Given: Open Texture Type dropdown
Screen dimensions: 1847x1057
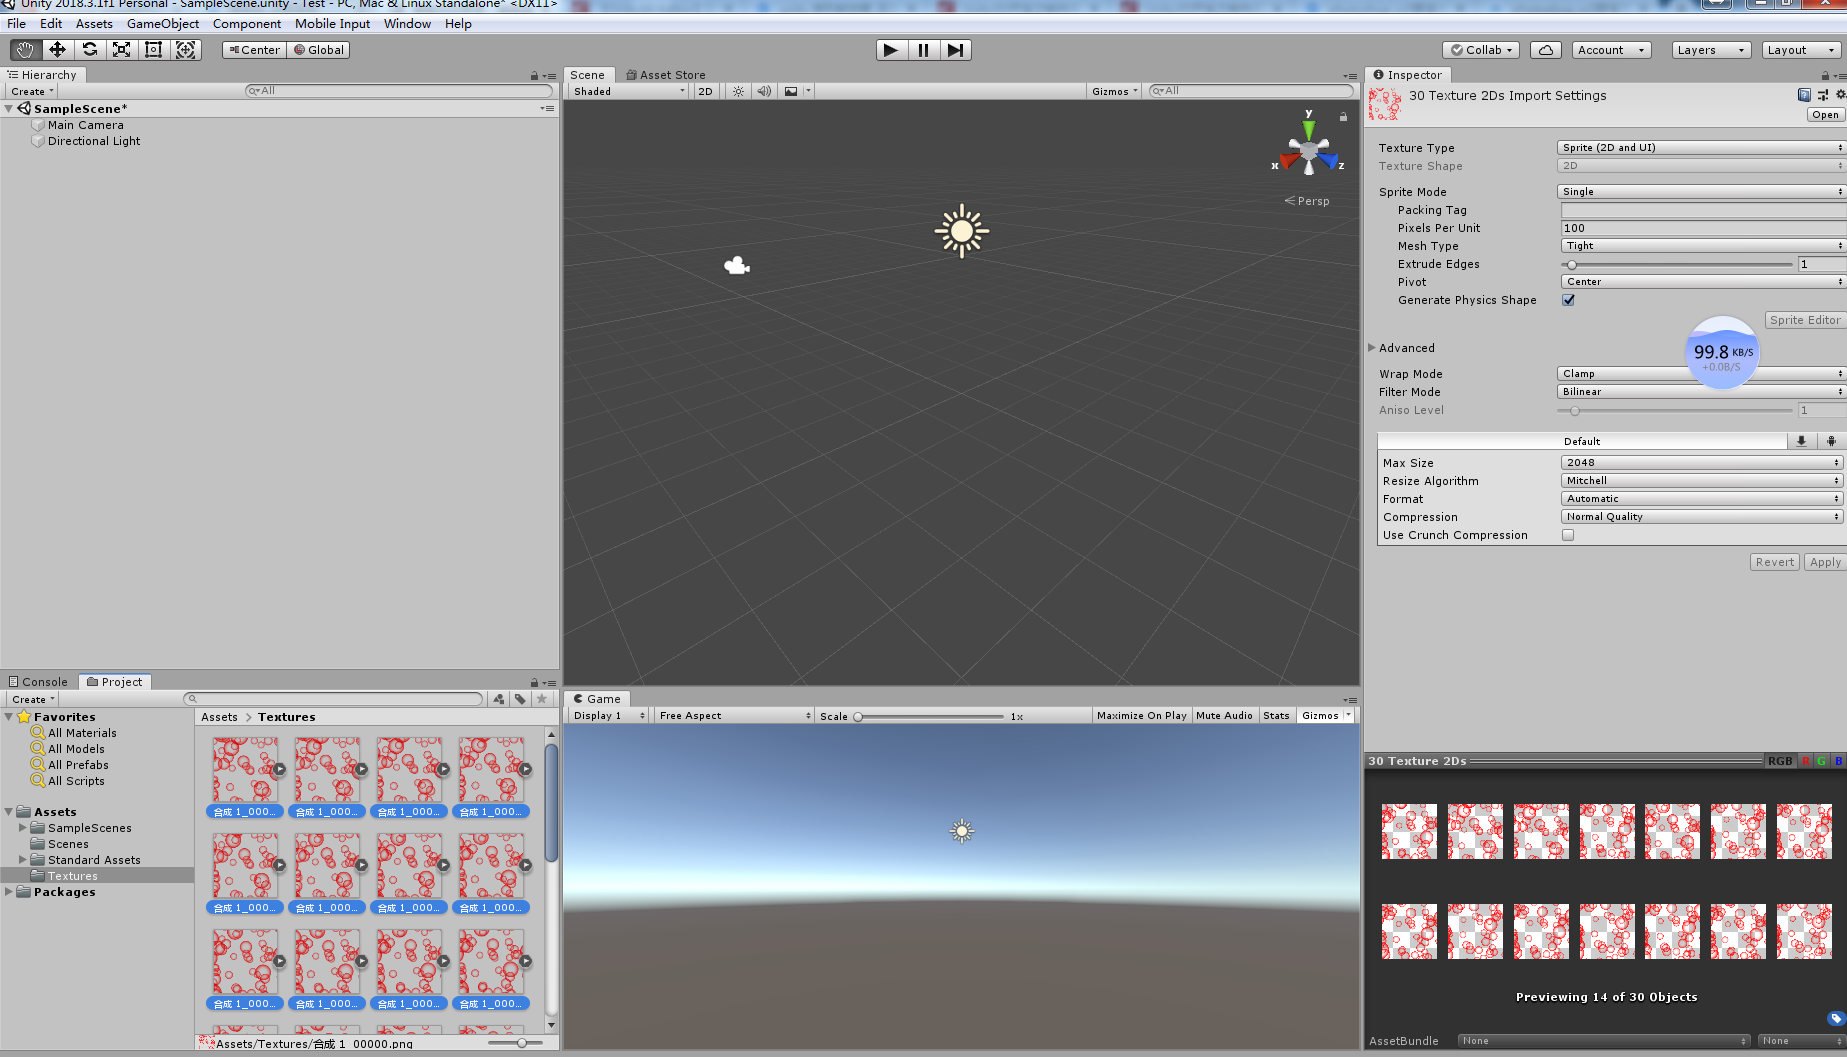Looking at the screenshot, I should click(x=1702, y=148).
